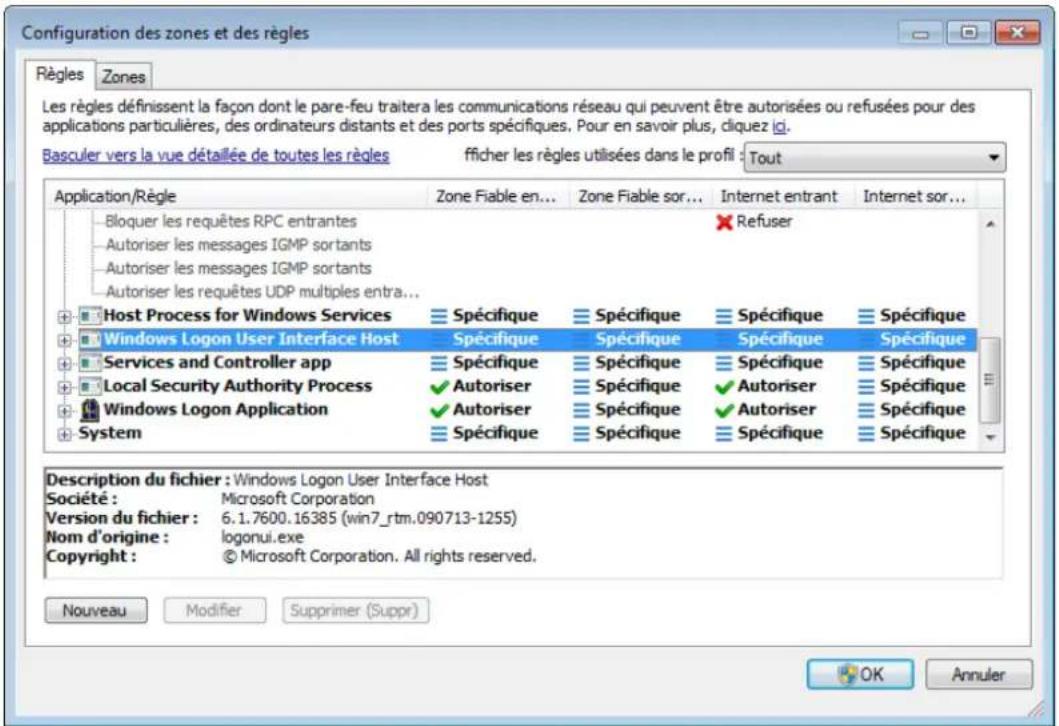Screen dimensions: 1059x726
Task: Click Microsoft Corporation company value
Action: 298,499
